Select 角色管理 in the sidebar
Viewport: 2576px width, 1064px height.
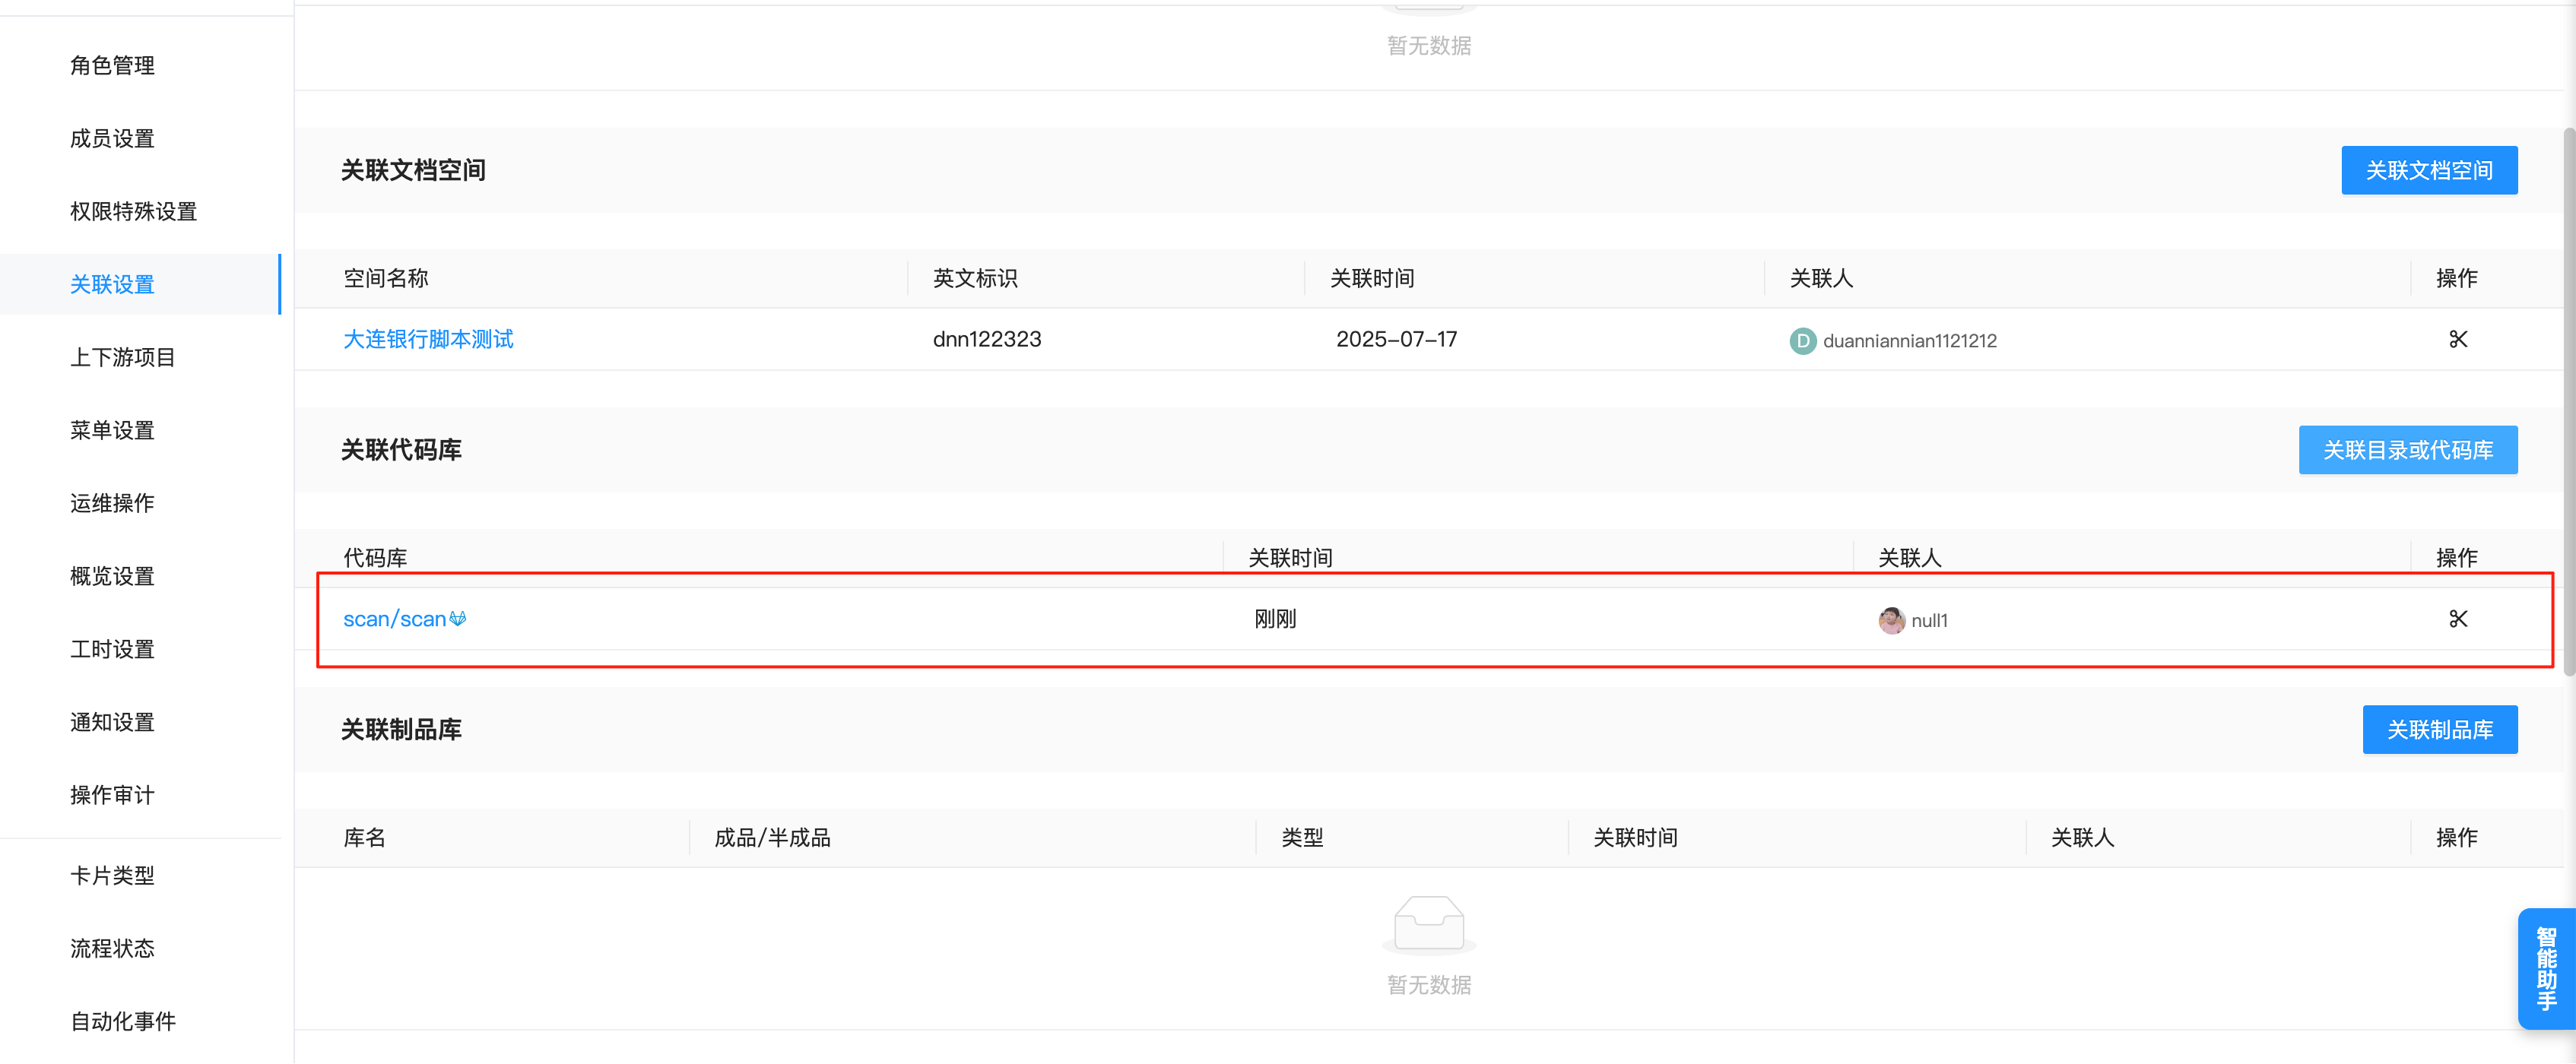[x=112, y=66]
